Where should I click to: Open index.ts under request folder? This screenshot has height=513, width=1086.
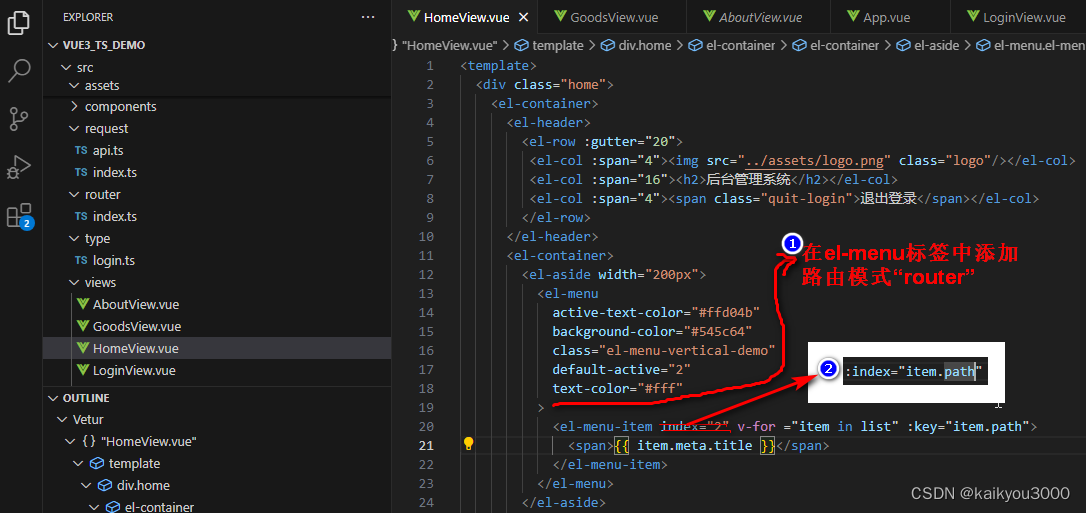click(115, 172)
